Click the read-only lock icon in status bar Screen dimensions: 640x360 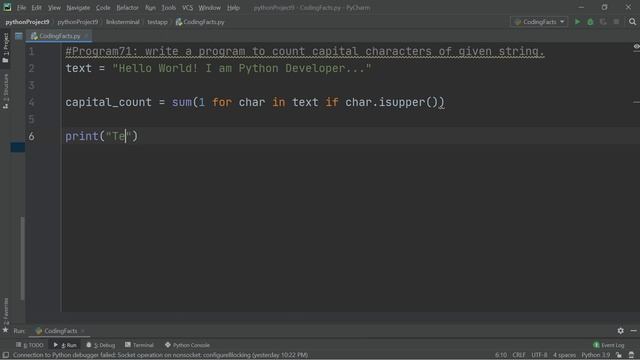(x=619, y=355)
